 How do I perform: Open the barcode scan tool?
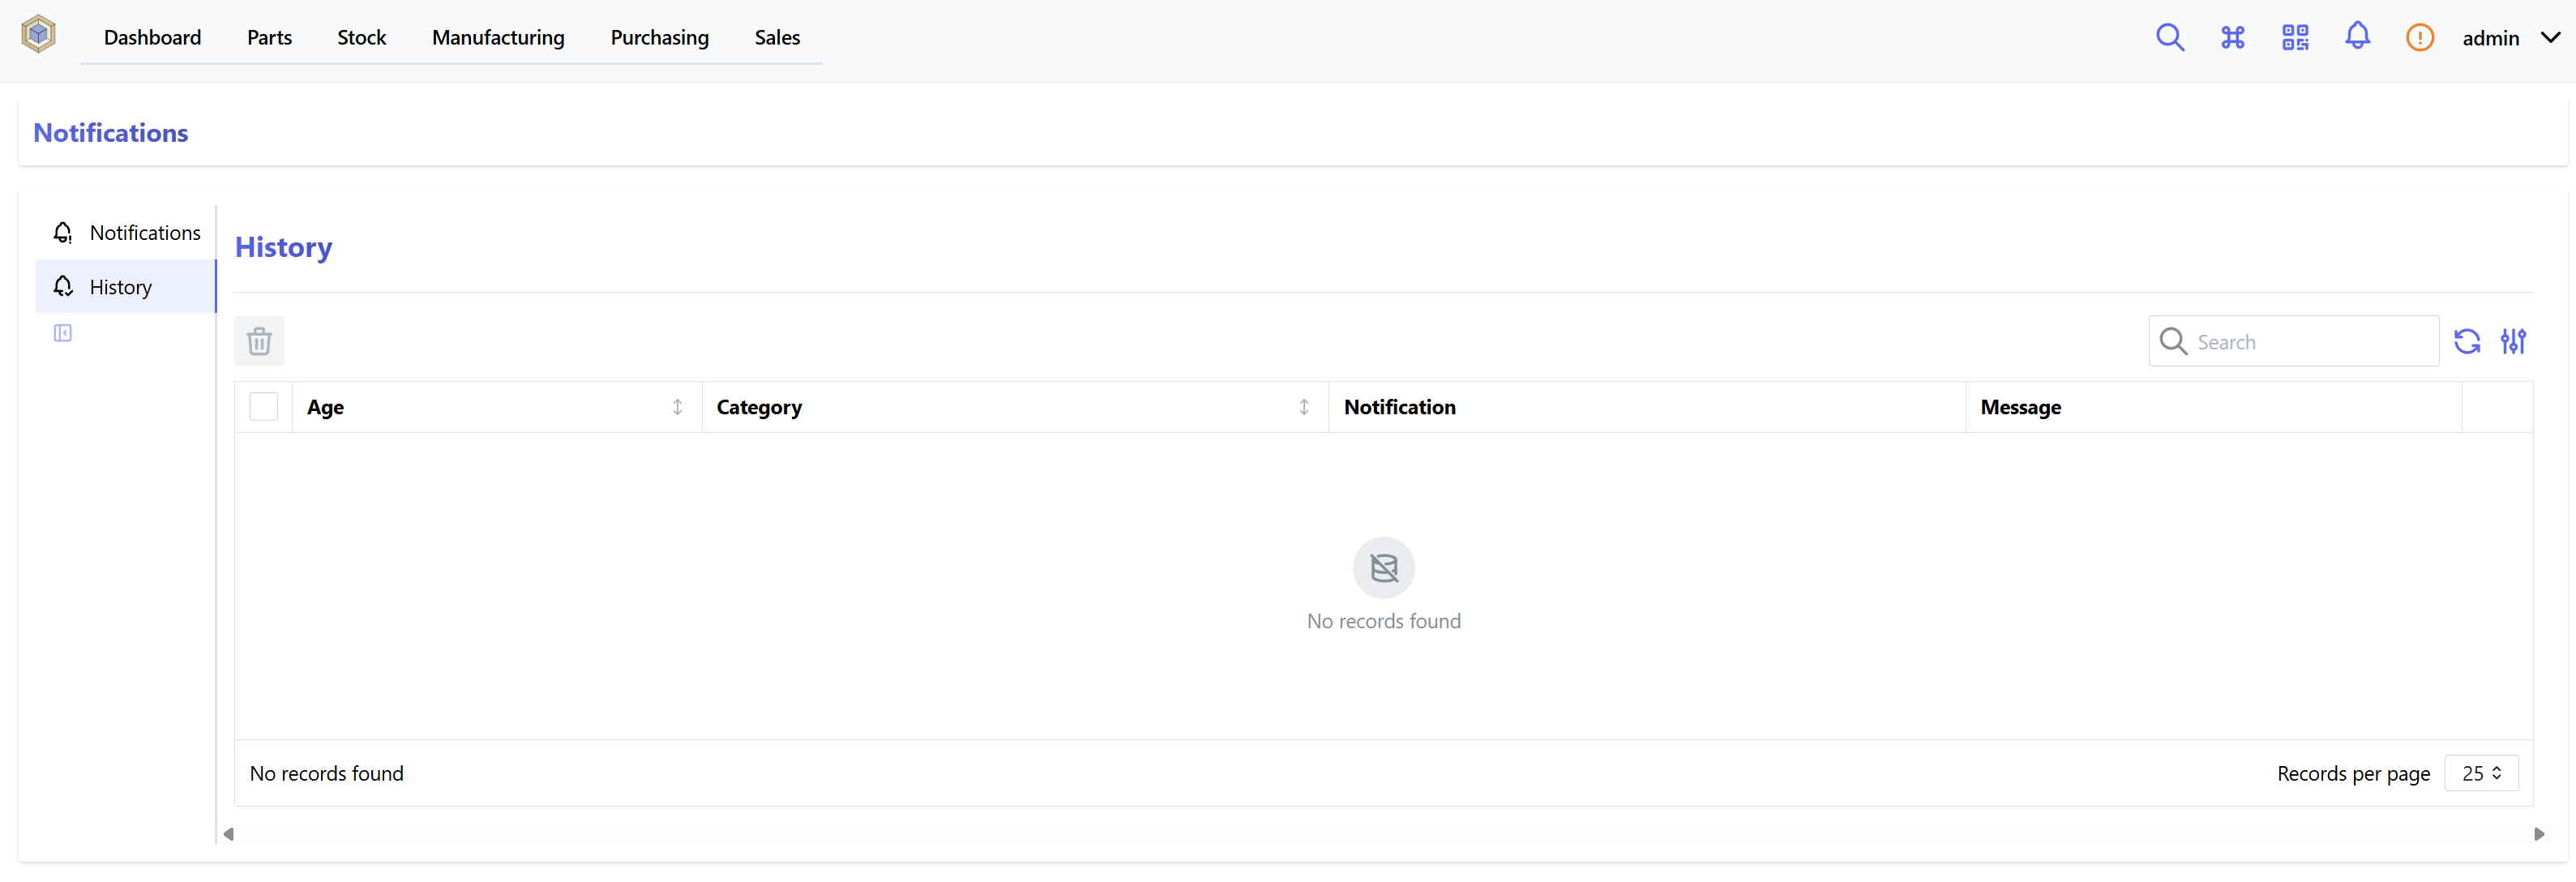pyautogui.click(x=2295, y=37)
